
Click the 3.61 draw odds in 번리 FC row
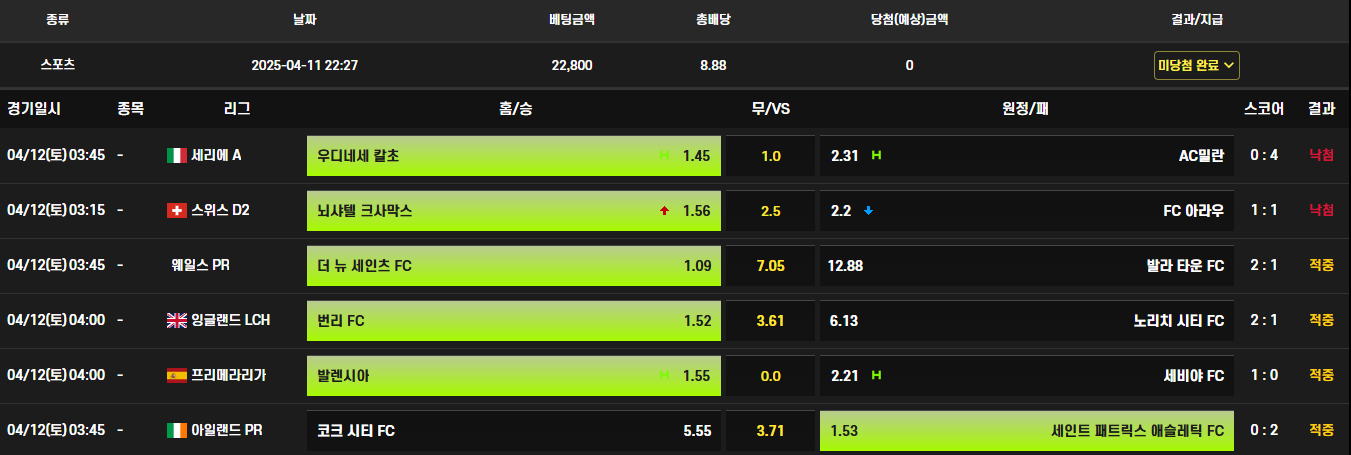coord(770,321)
